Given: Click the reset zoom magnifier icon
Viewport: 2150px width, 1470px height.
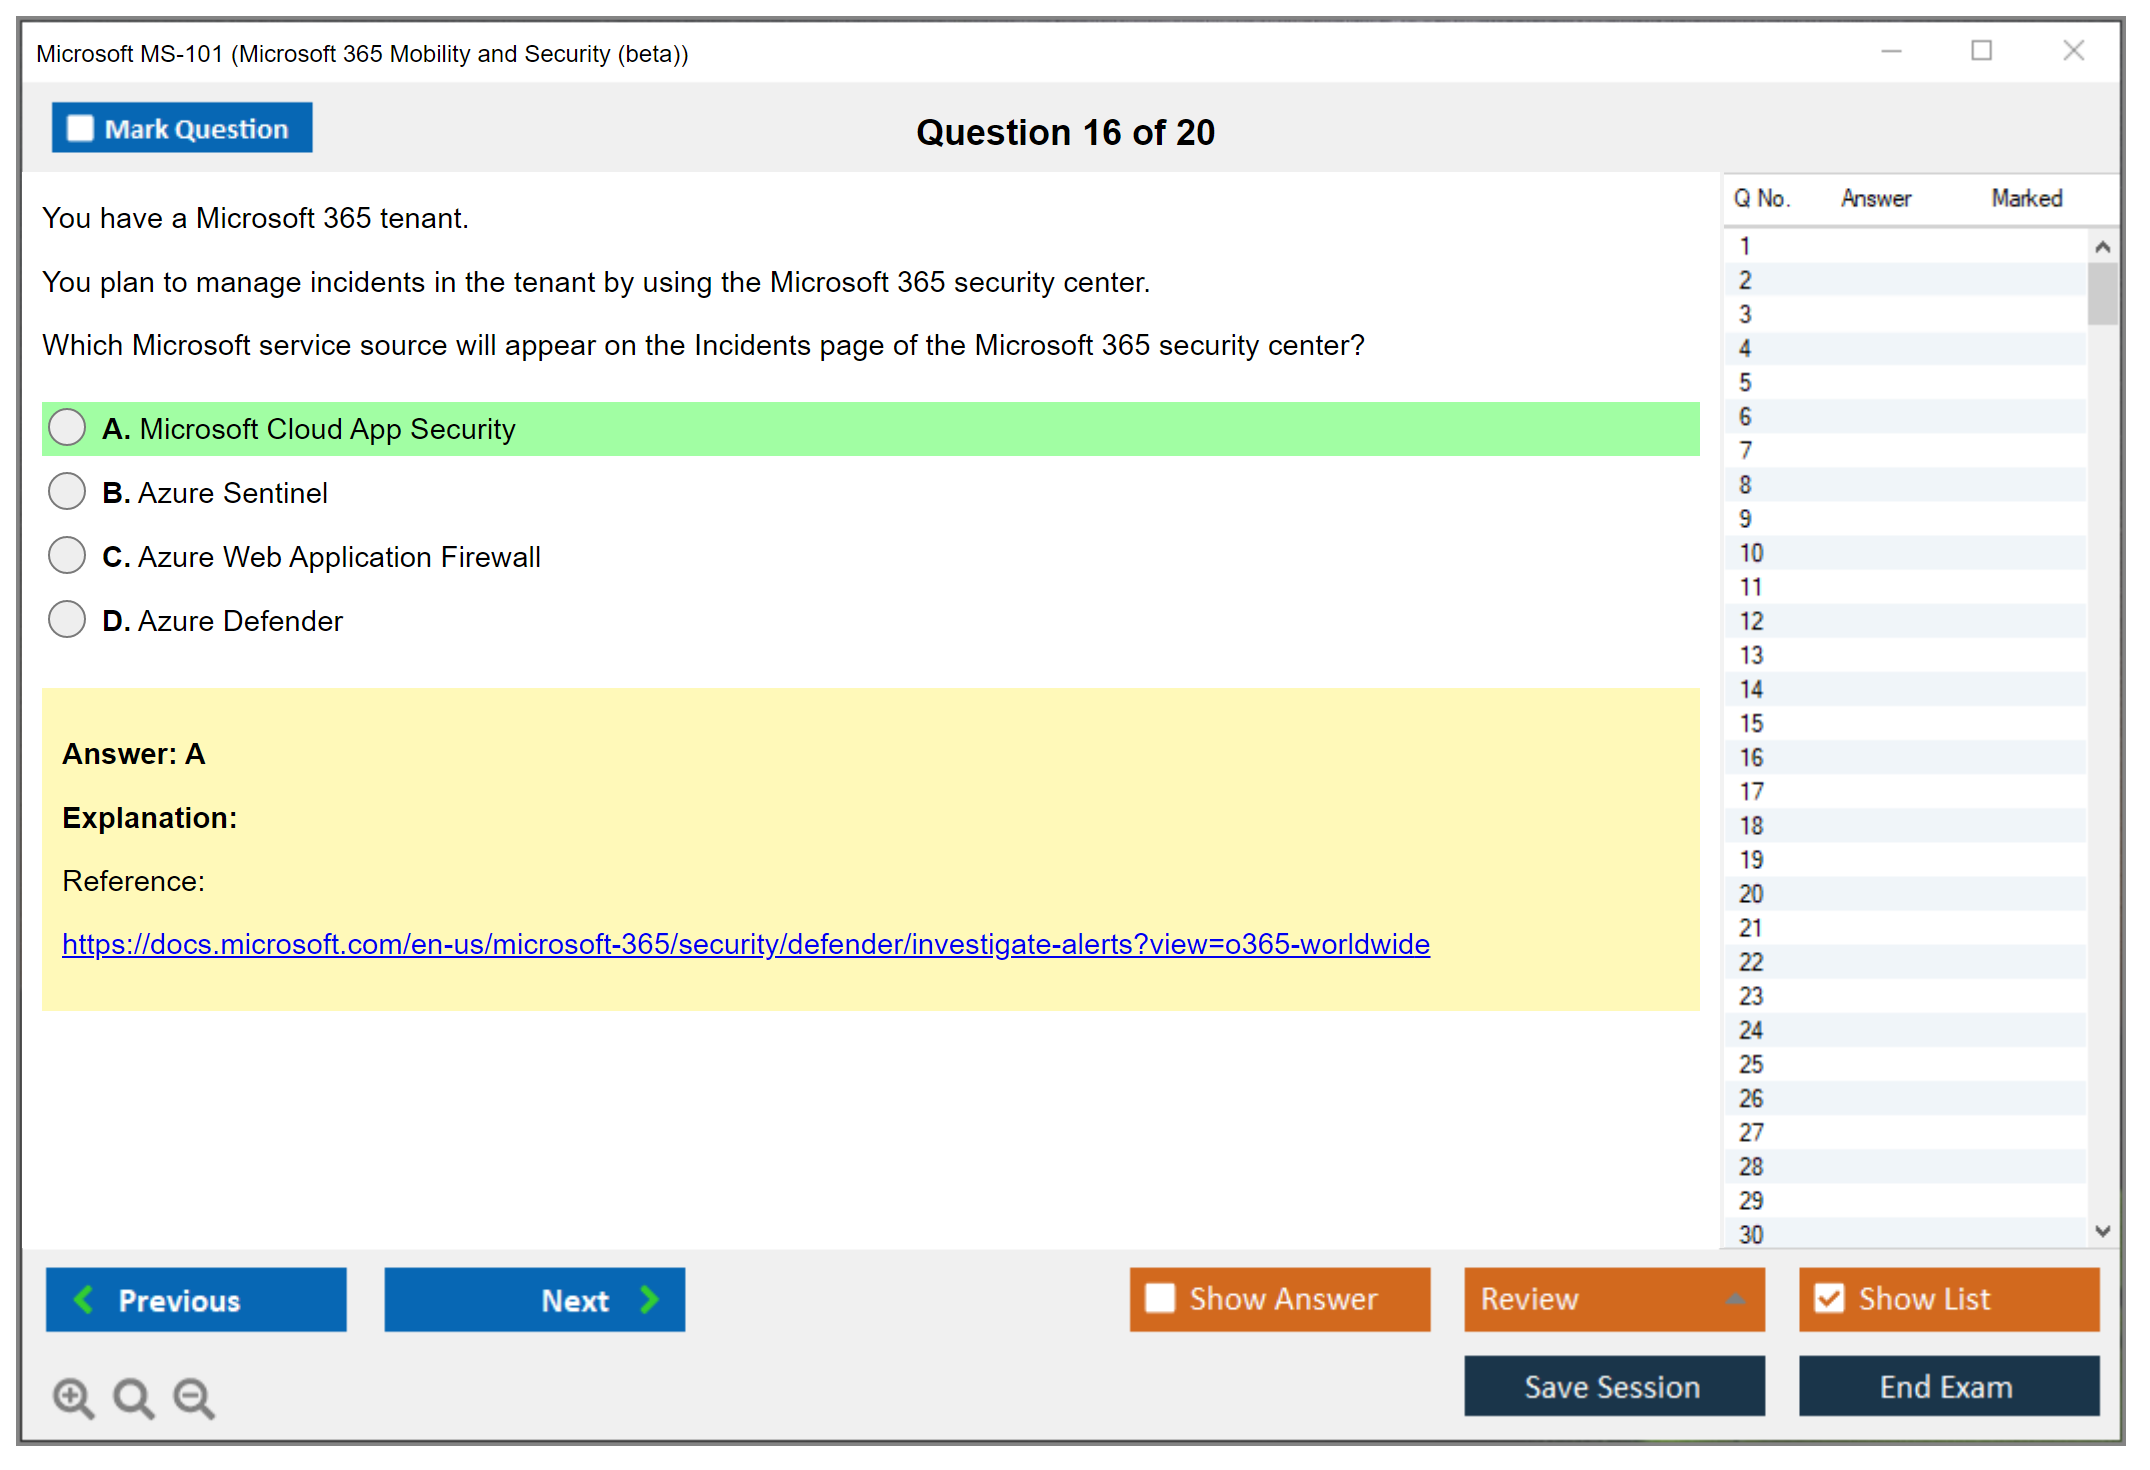Looking at the screenshot, I should [133, 1397].
